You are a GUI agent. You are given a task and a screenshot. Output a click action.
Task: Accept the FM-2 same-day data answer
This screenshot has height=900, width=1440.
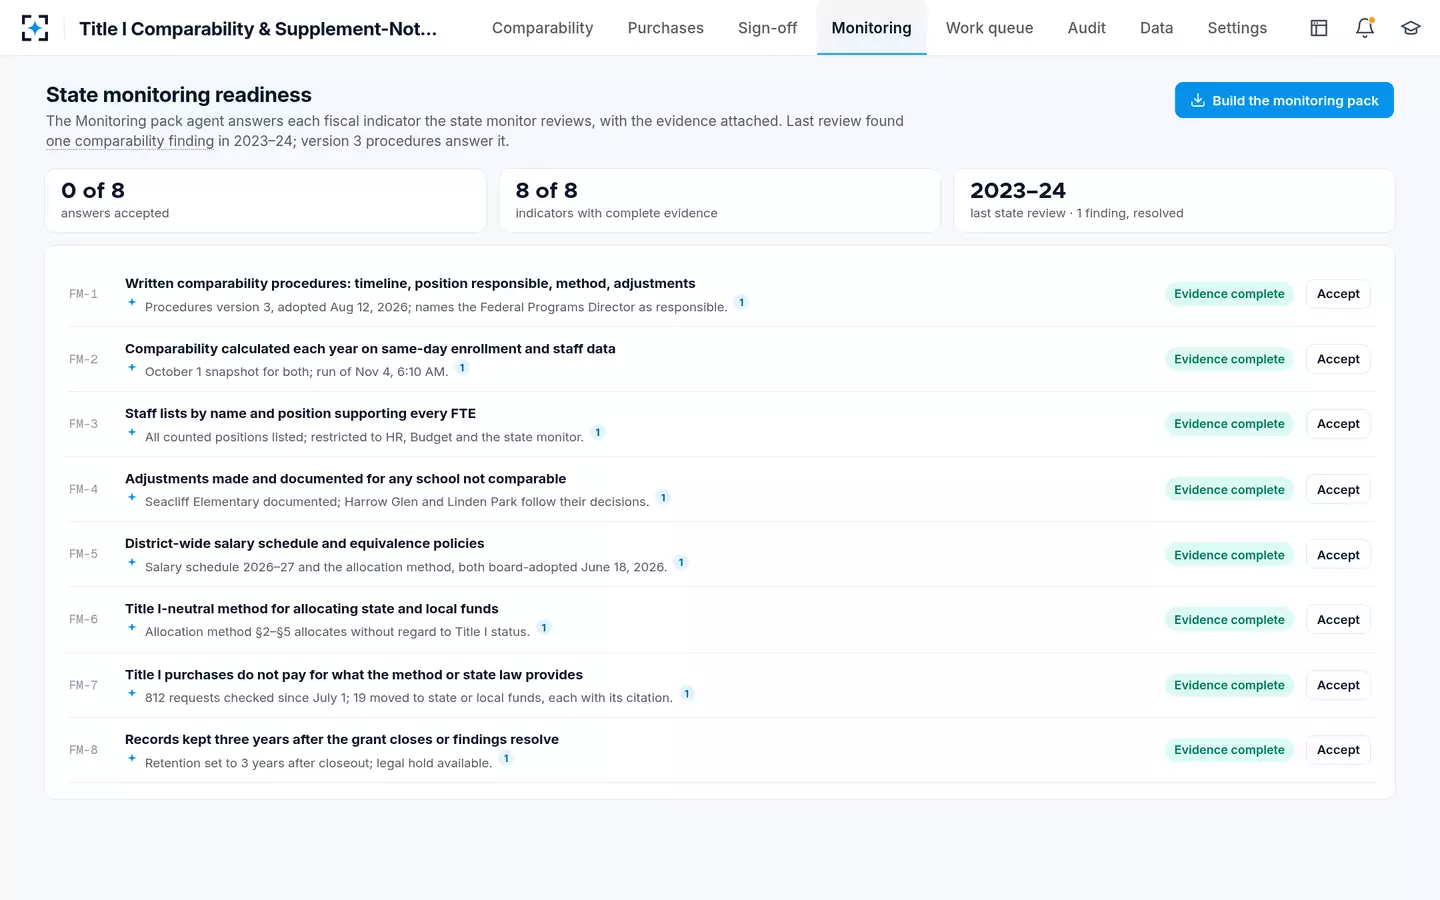pos(1338,359)
